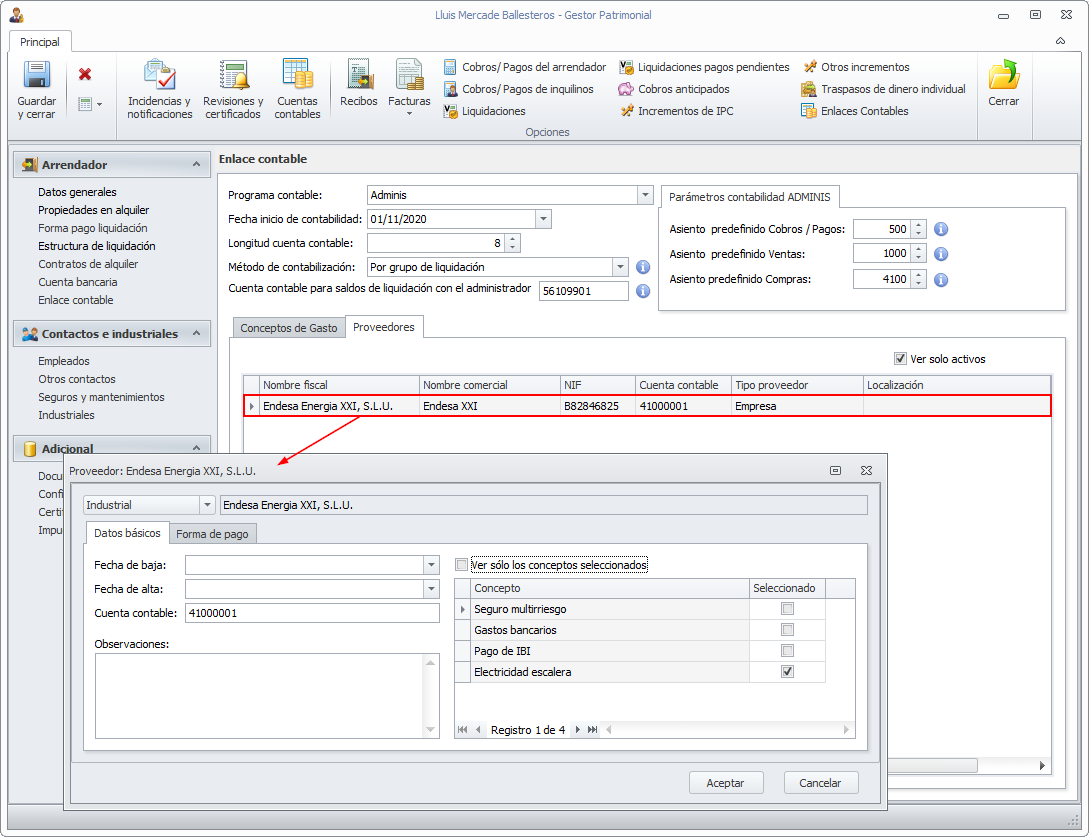Open Cuentas contables
This screenshot has width=1089, height=837.
pyautogui.click(x=297, y=89)
